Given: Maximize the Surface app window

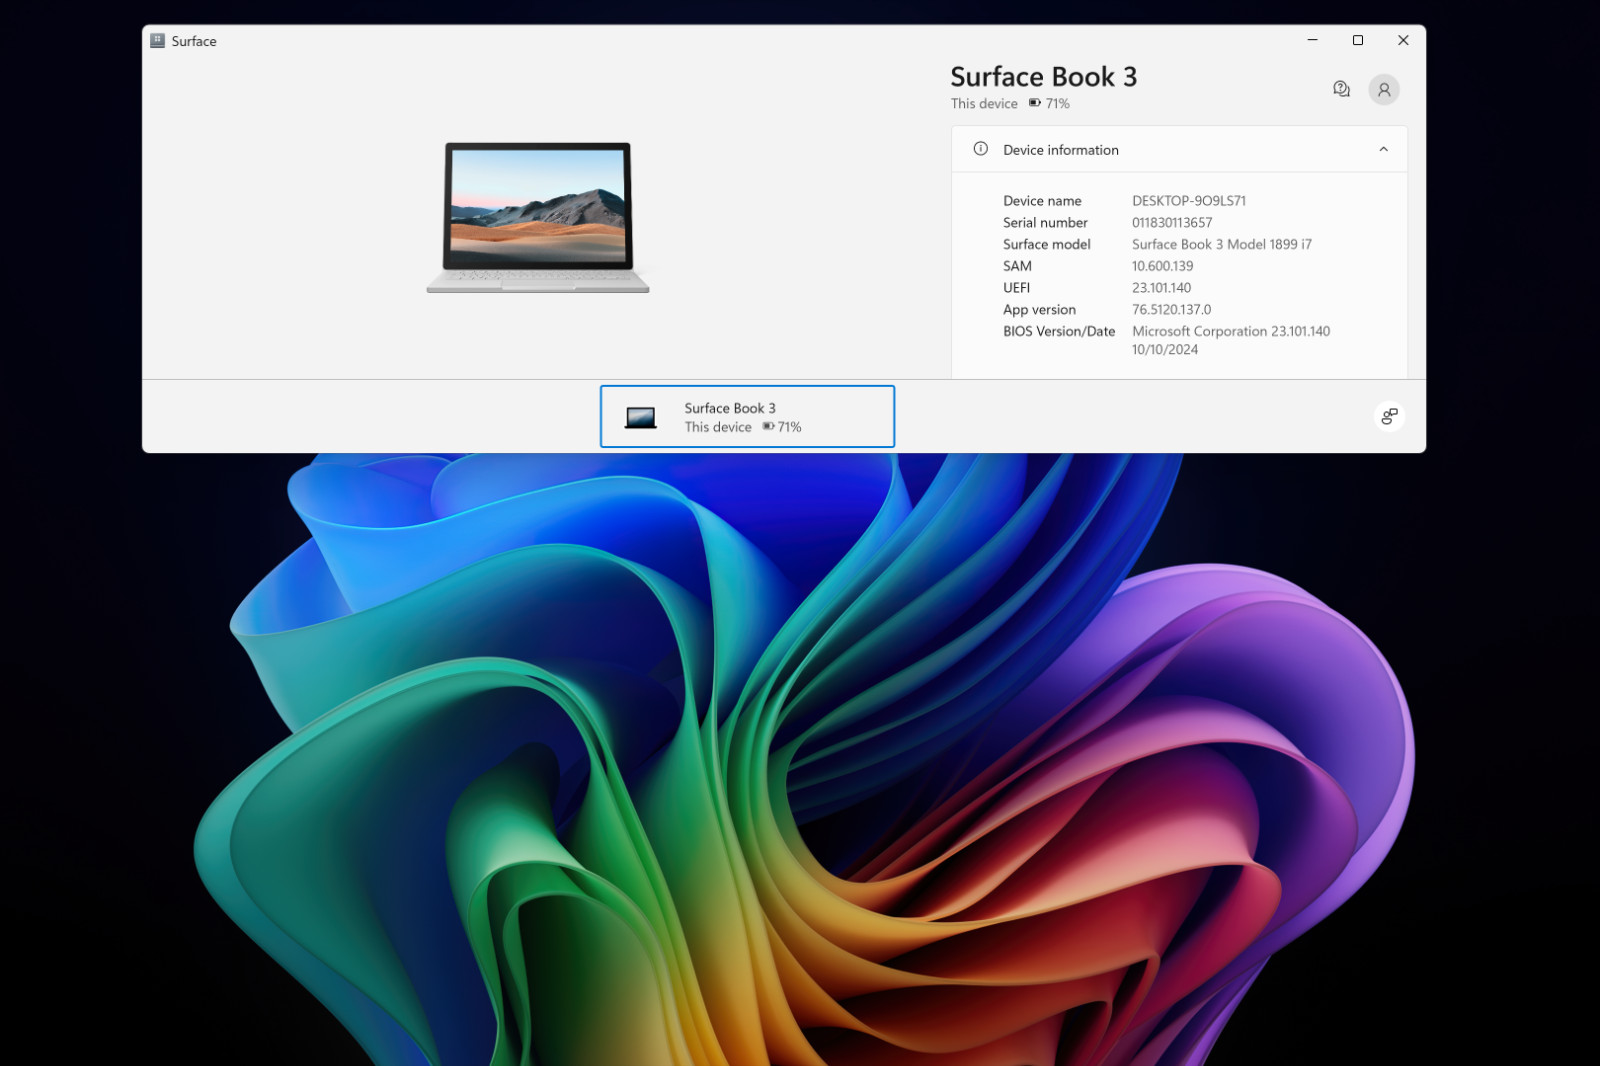Looking at the screenshot, I should [1357, 40].
